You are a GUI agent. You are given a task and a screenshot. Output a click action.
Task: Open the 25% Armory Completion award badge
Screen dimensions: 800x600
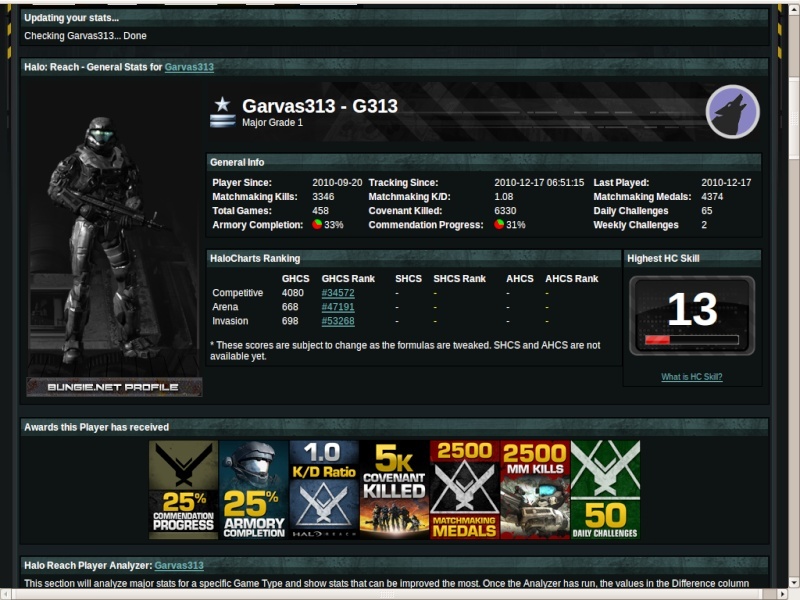(x=254, y=490)
